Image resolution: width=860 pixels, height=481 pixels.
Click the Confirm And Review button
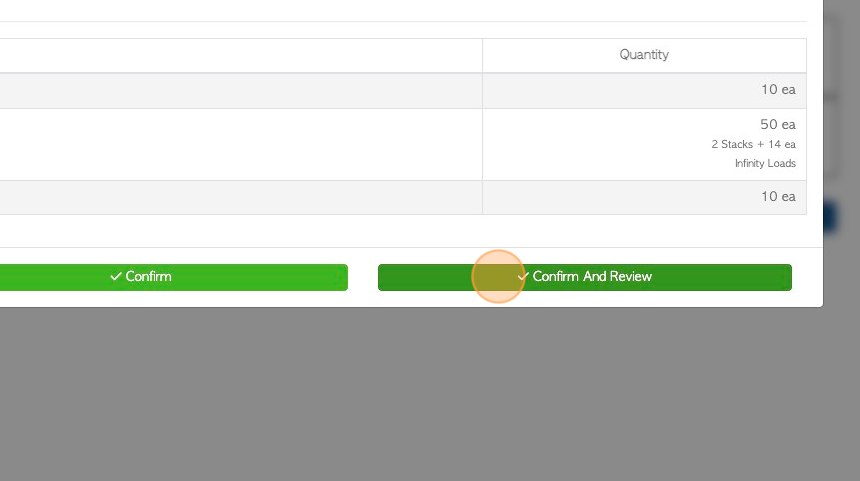tap(585, 277)
